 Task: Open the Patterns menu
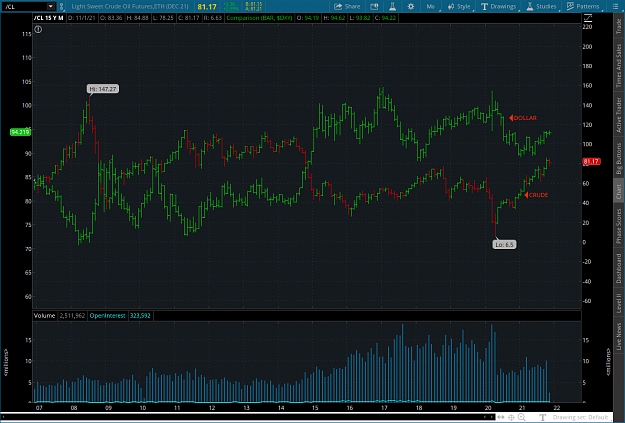point(583,6)
